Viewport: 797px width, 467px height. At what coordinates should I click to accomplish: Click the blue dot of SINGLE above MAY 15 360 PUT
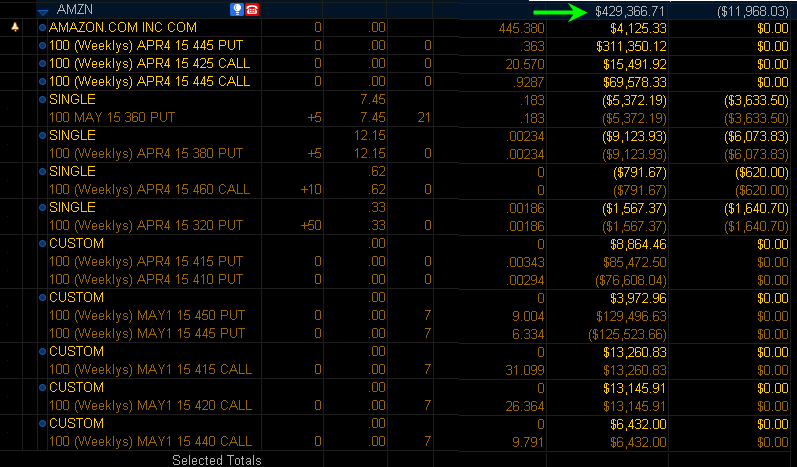pyautogui.click(x=42, y=100)
